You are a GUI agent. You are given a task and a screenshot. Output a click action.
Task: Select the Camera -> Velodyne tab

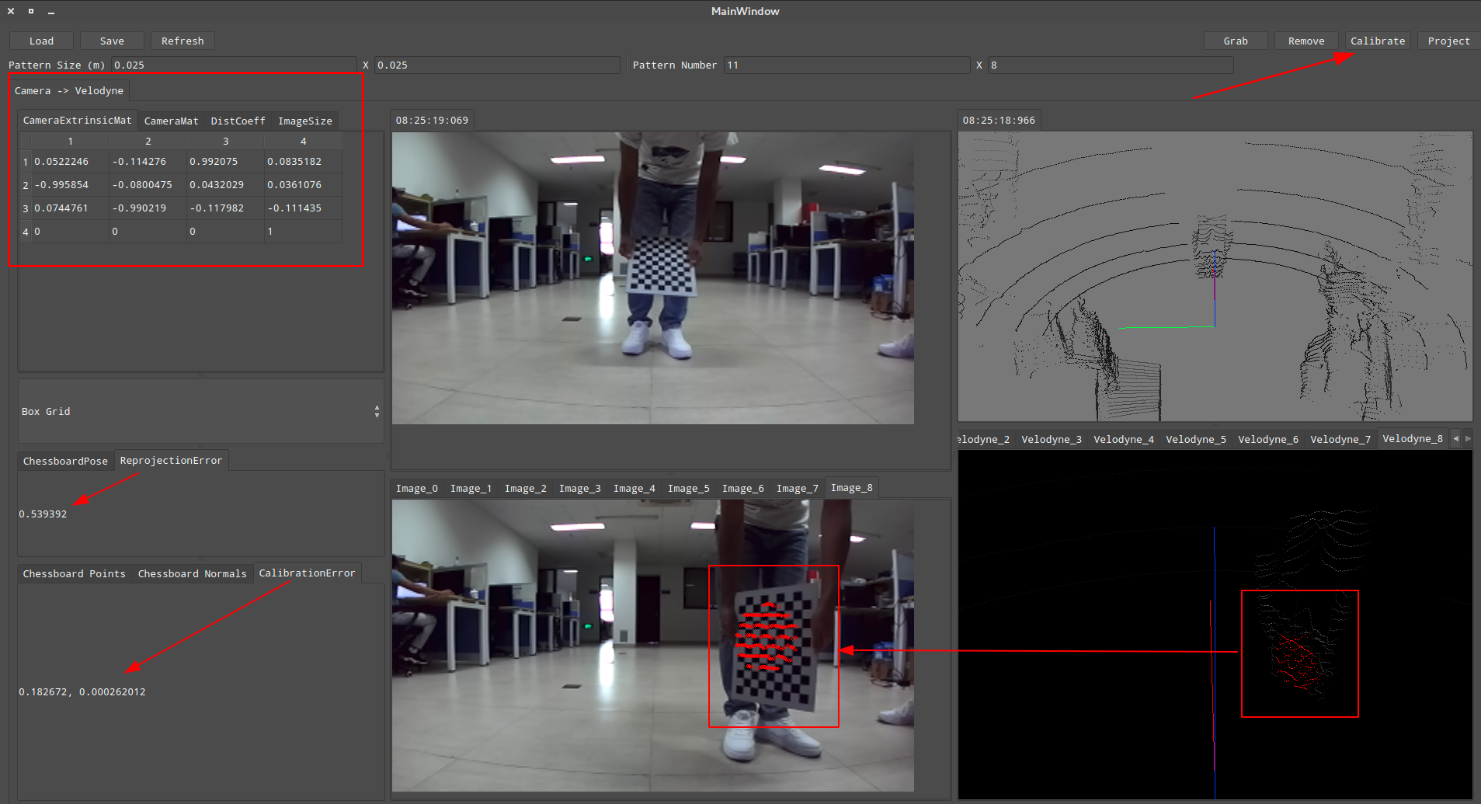[69, 91]
